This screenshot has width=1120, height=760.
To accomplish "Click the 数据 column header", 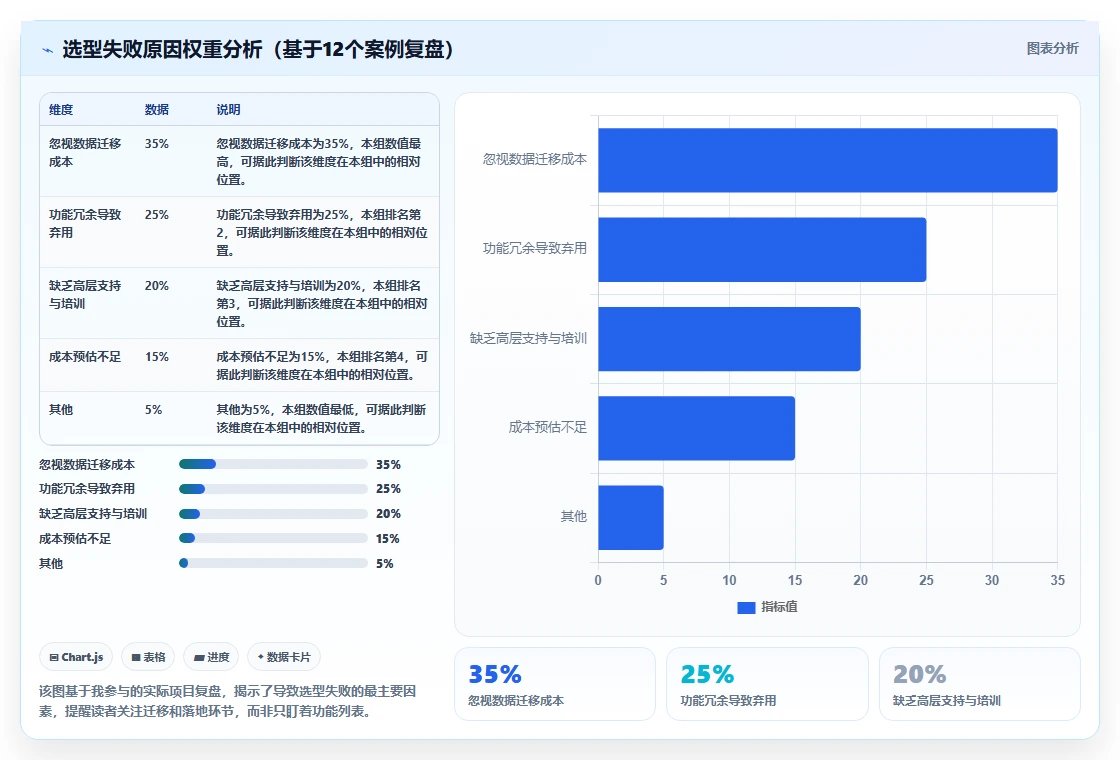I will pos(156,110).
